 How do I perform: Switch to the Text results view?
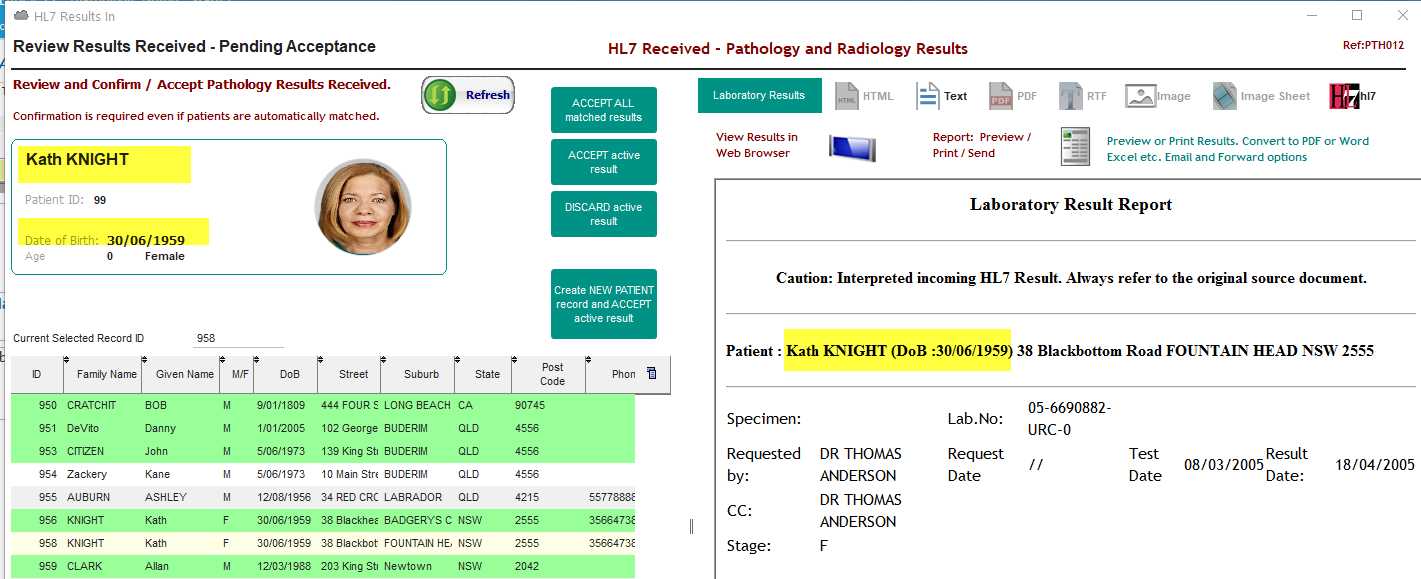(942, 96)
